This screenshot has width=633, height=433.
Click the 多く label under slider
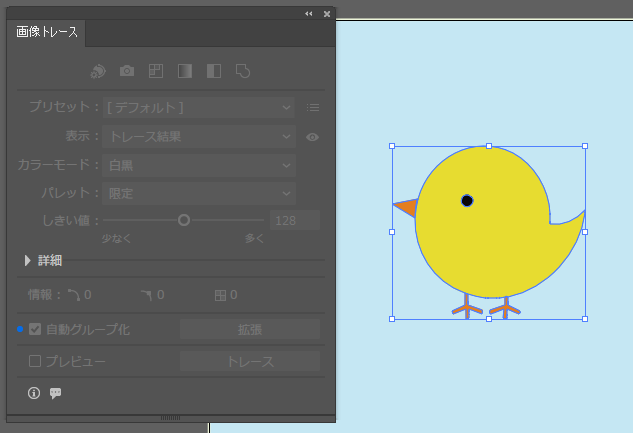pos(254,238)
